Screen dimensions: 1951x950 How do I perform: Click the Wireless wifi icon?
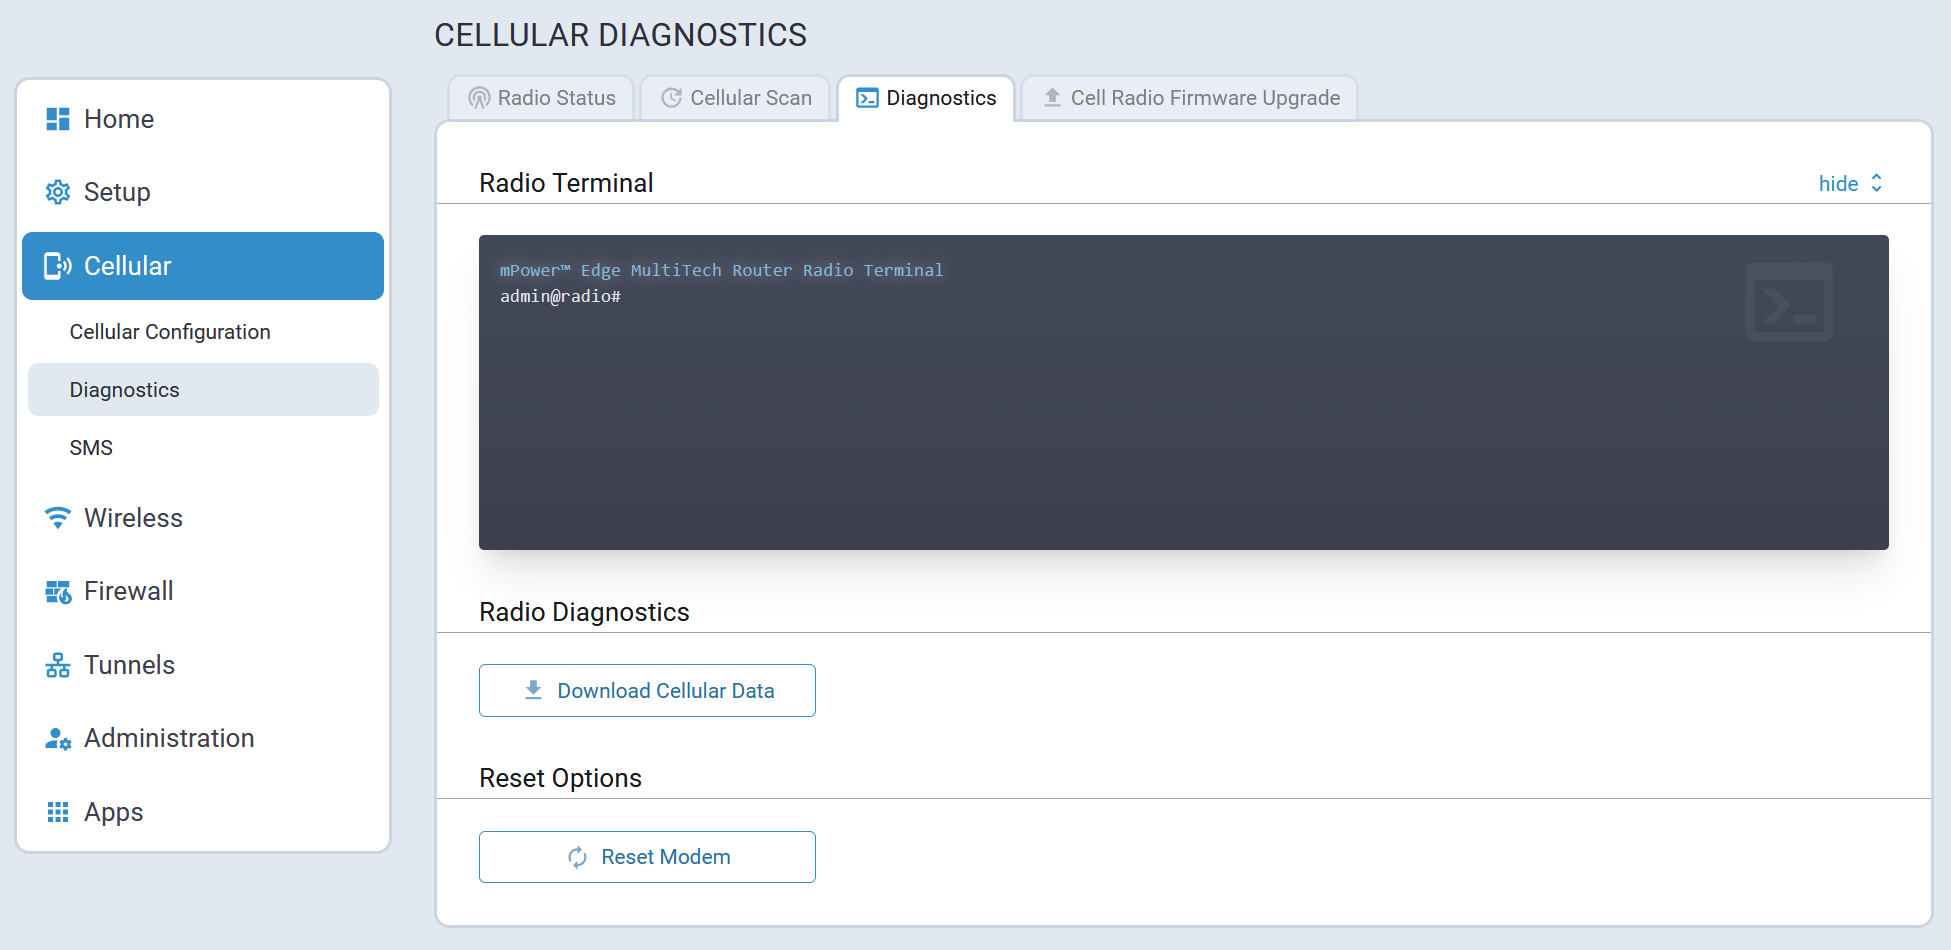click(58, 518)
